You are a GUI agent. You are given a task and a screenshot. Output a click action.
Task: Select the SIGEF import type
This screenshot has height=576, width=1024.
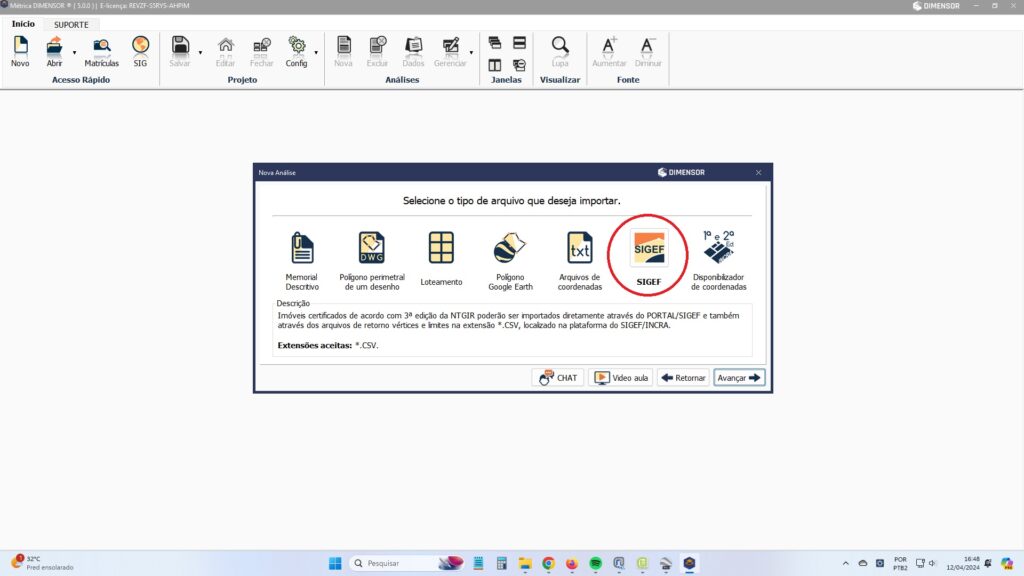tap(648, 259)
